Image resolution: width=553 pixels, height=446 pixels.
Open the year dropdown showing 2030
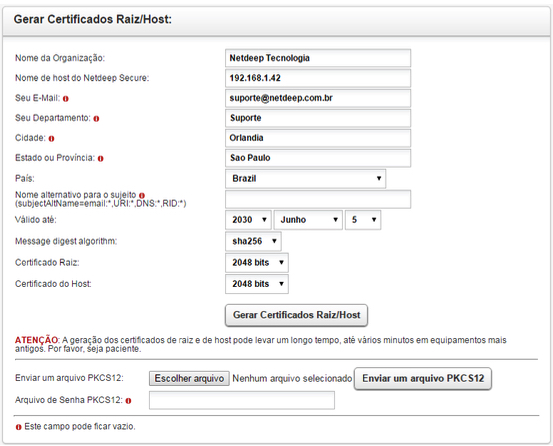pyautogui.click(x=248, y=220)
